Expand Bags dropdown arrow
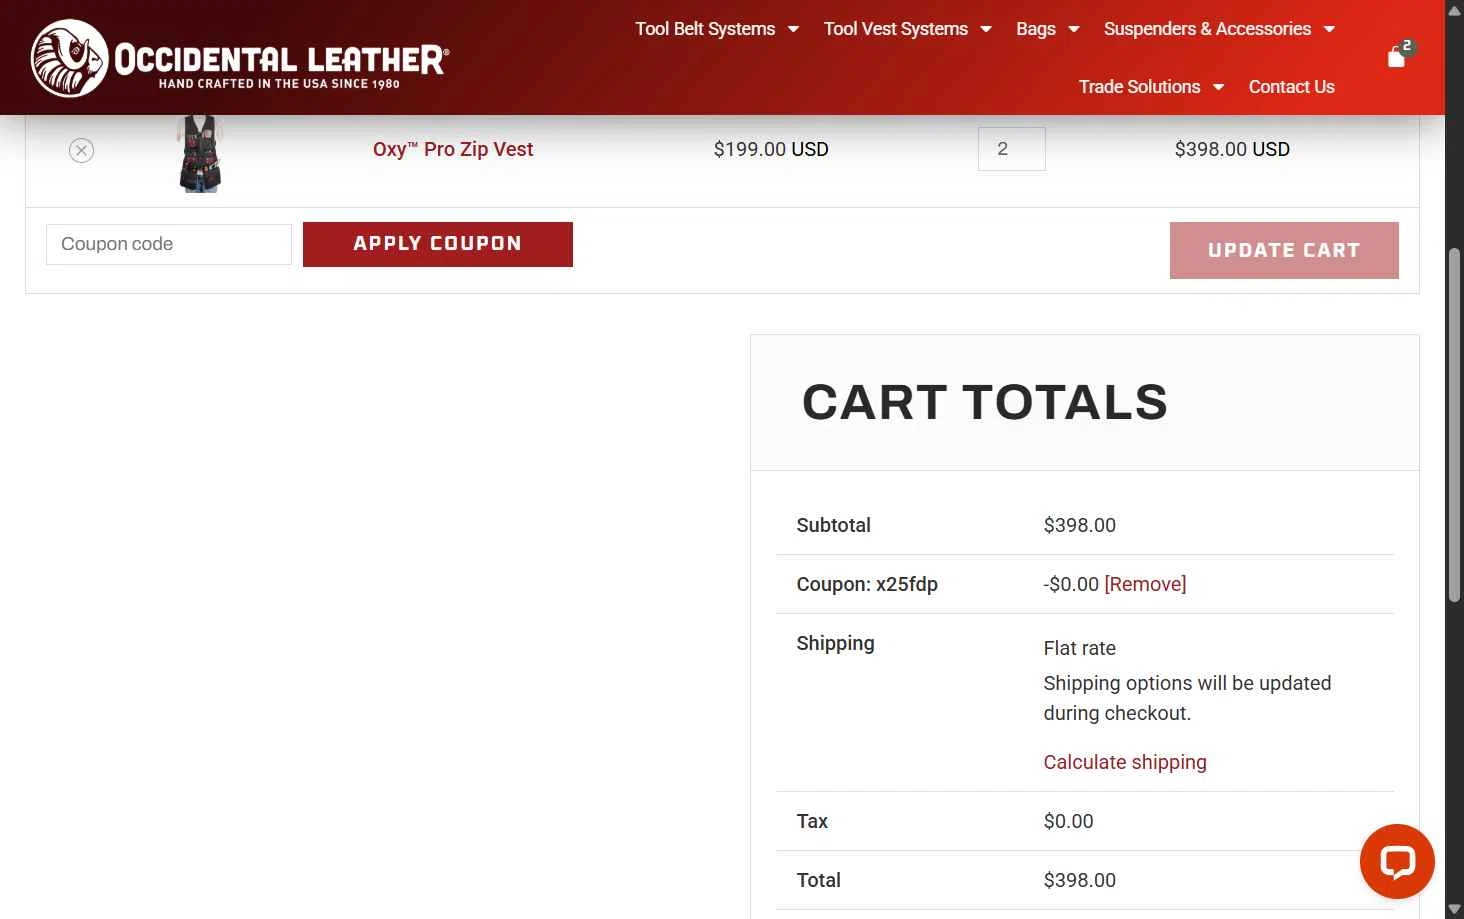Image resolution: width=1464 pixels, height=919 pixels. 1074,29
